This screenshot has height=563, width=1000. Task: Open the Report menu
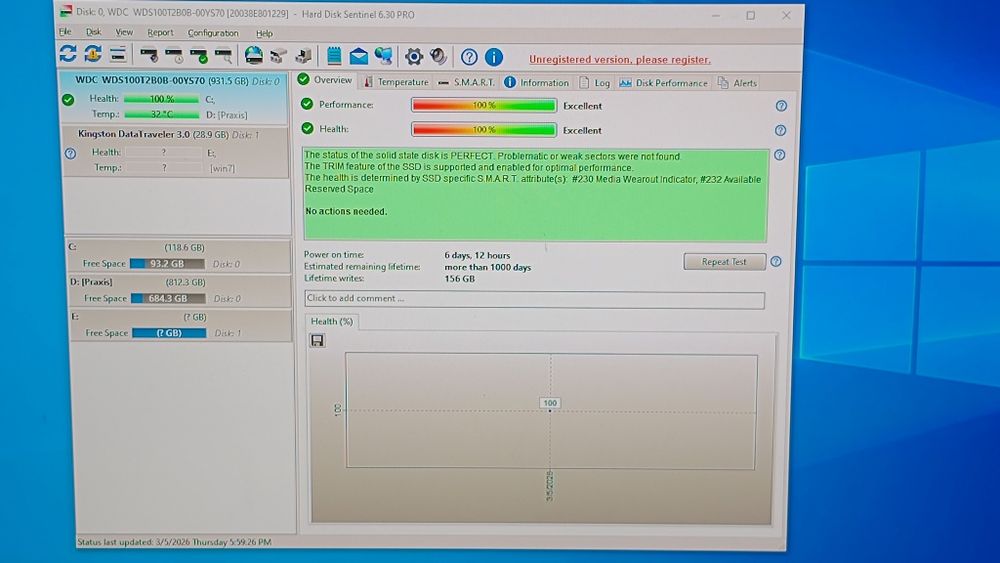point(160,33)
